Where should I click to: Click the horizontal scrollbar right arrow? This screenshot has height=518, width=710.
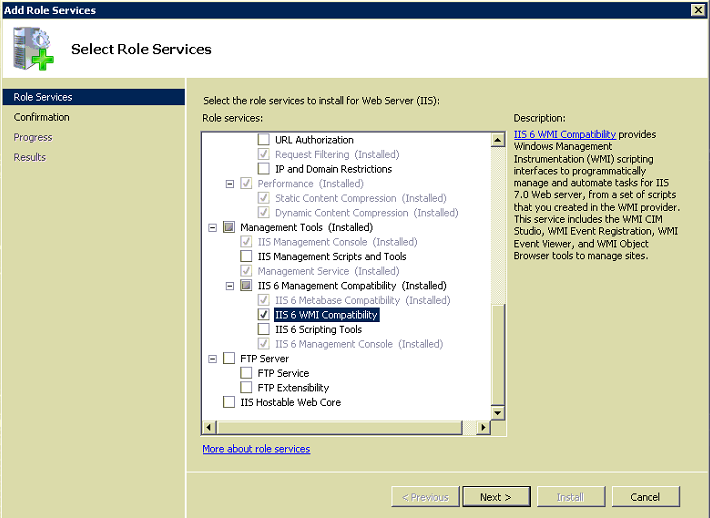pyautogui.click(x=484, y=427)
